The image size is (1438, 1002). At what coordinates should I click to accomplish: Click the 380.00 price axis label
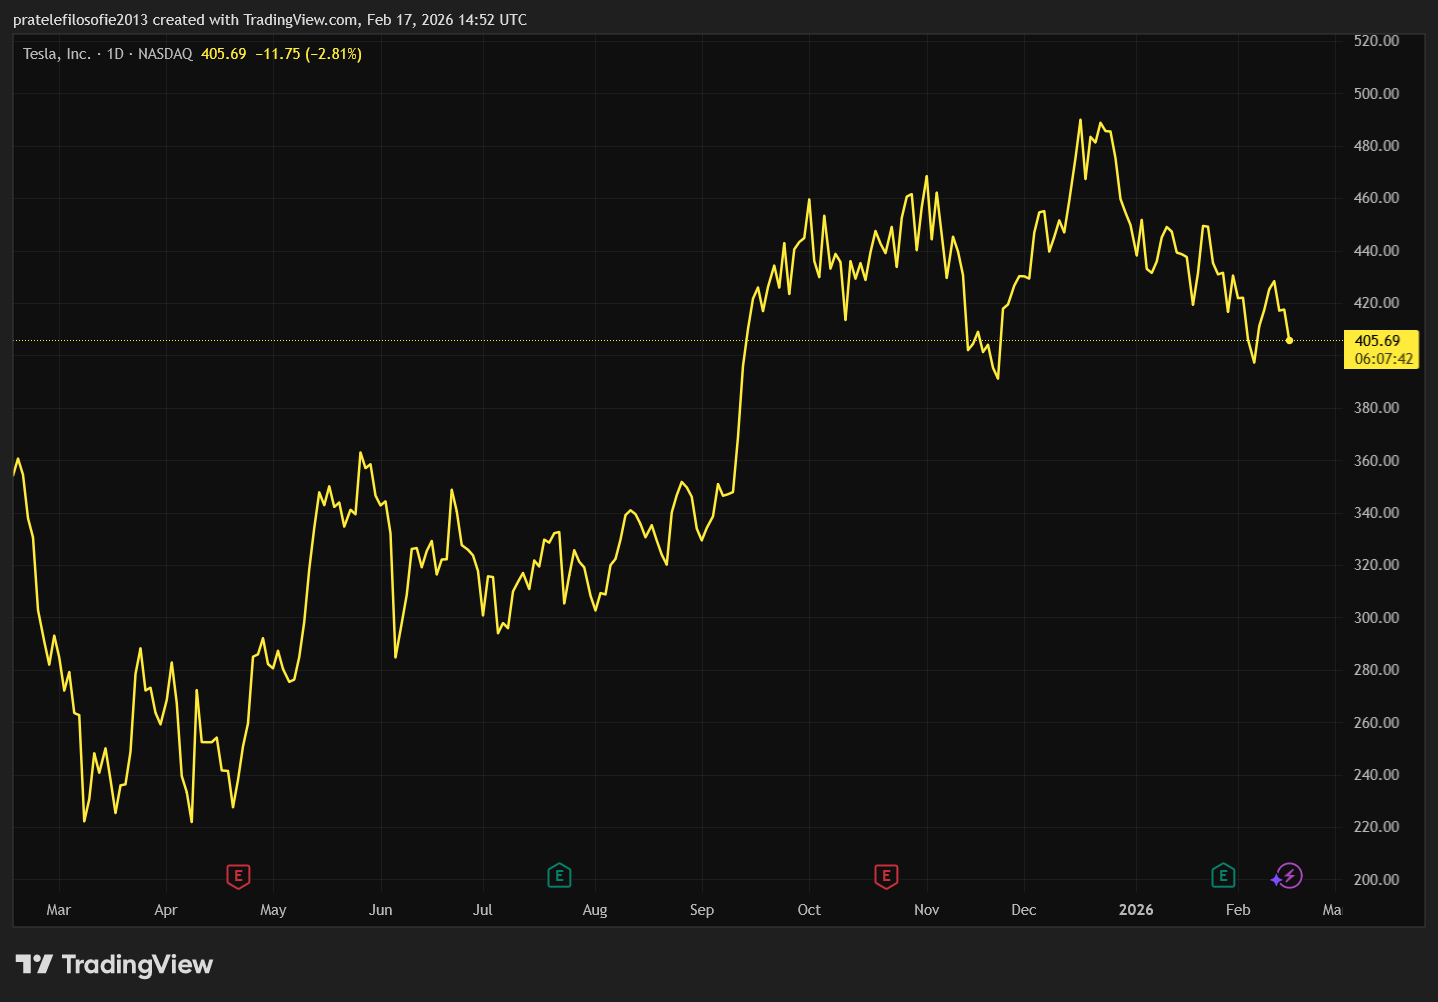tap(1376, 408)
